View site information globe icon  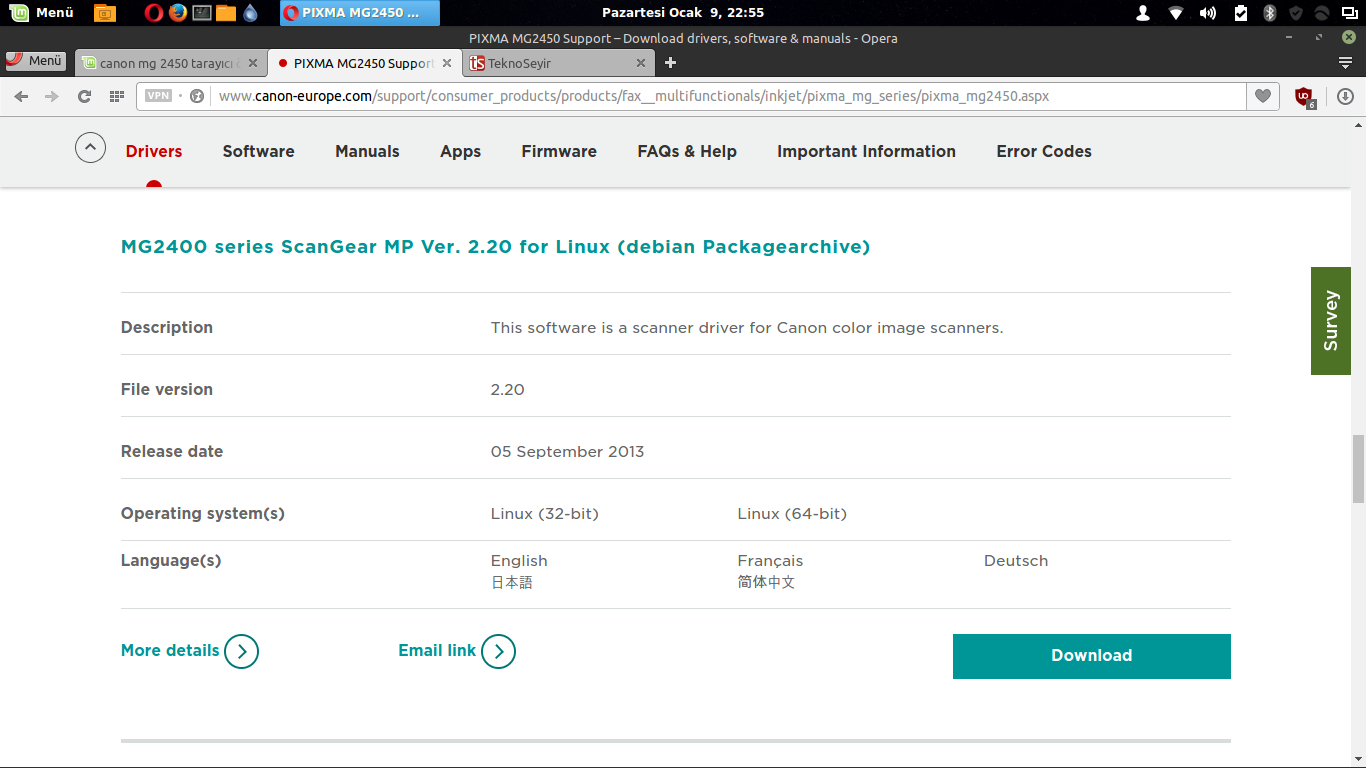197,97
